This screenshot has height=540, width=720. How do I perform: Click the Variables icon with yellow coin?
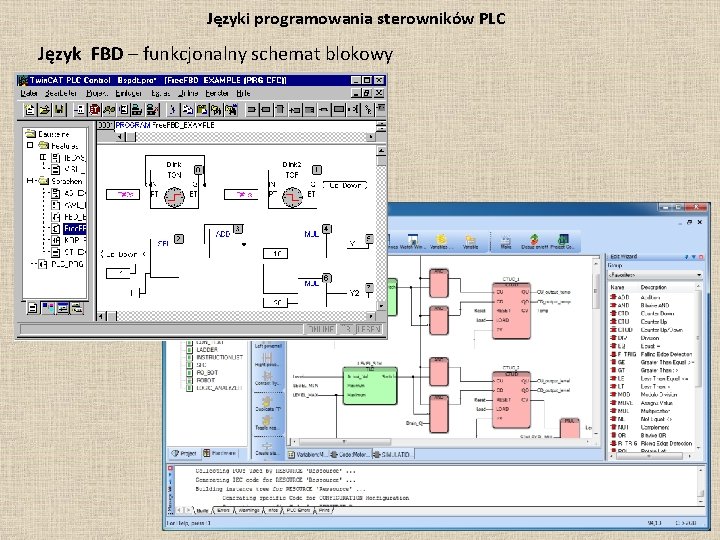click(440, 242)
